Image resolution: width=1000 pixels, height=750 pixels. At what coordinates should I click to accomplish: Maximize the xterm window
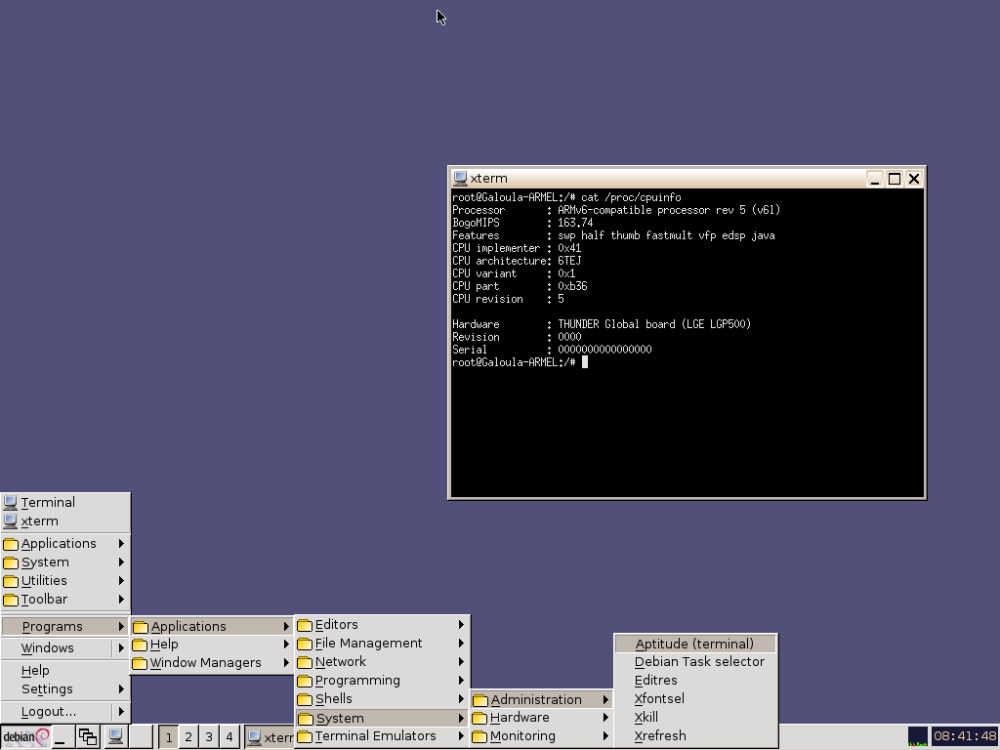click(894, 179)
